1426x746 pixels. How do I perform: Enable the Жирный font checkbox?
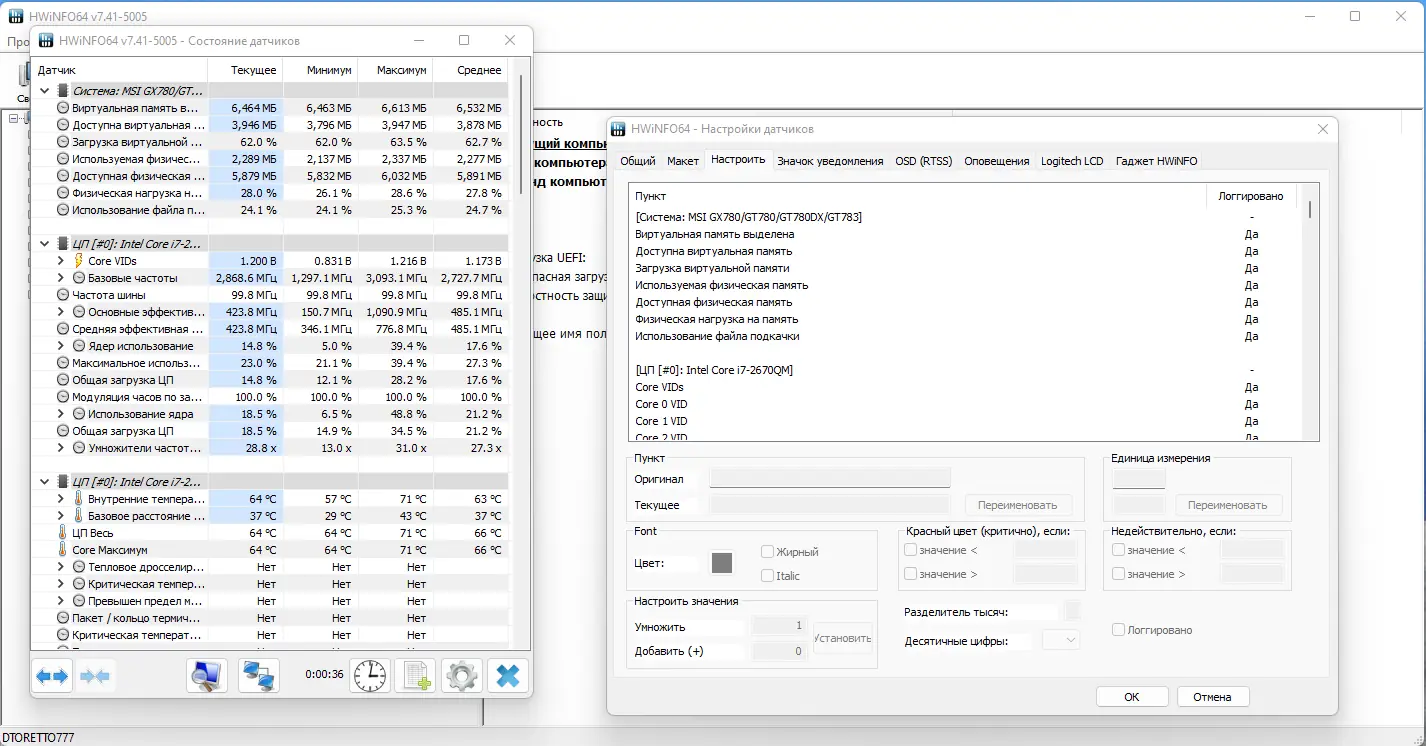[767, 552]
